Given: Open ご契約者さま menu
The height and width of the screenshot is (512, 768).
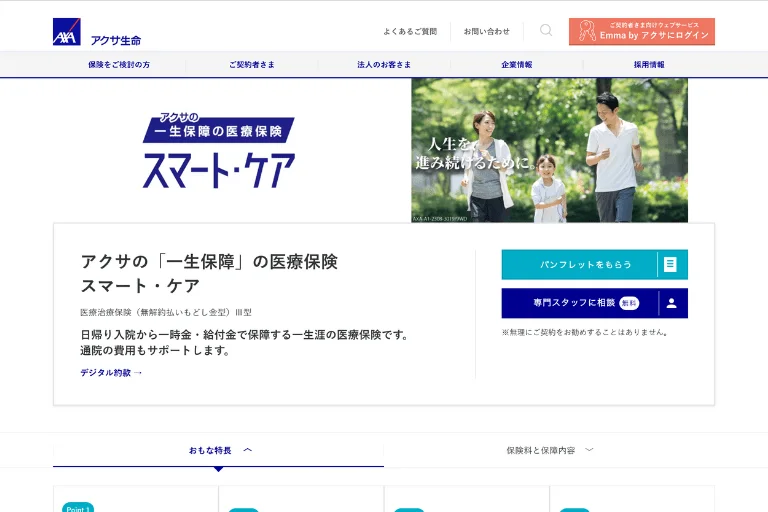Looking at the screenshot, I should click(252, 65).
